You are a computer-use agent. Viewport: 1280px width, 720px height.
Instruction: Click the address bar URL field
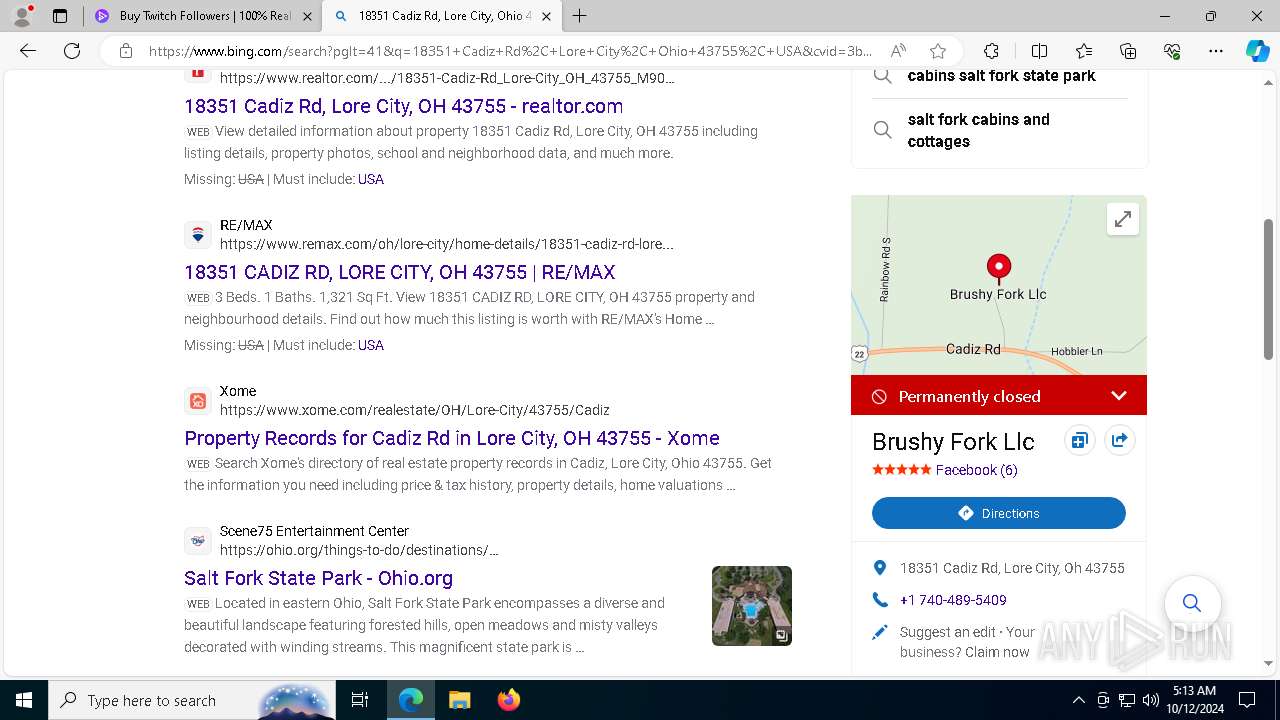pos(510,51)
